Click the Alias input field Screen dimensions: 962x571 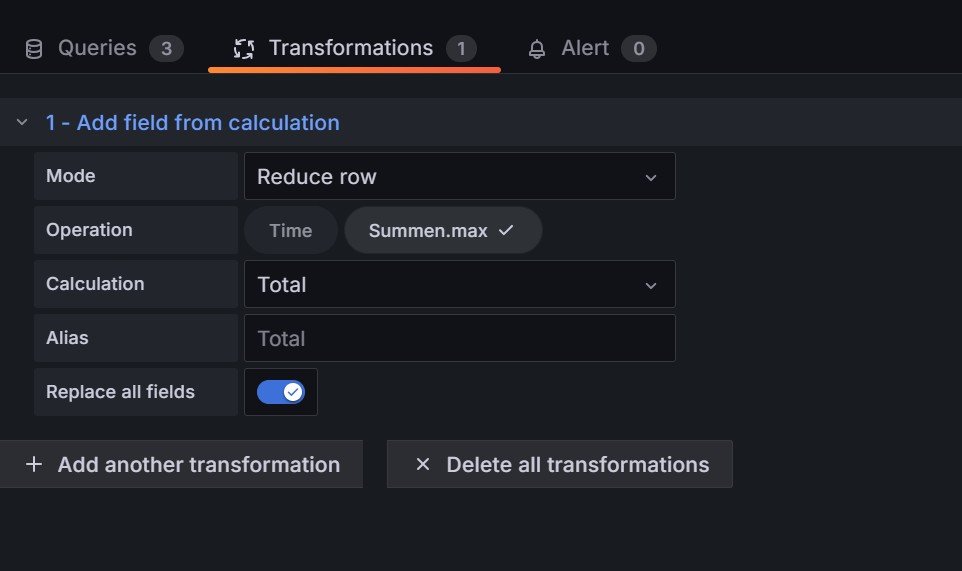[x=459, y=339]
